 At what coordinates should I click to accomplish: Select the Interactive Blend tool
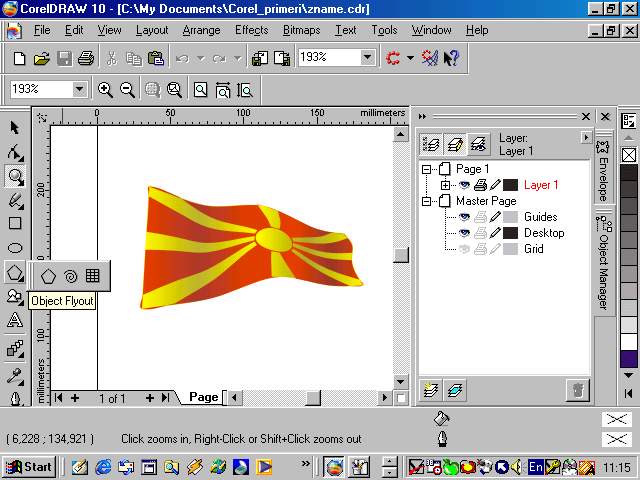point(15,349)
